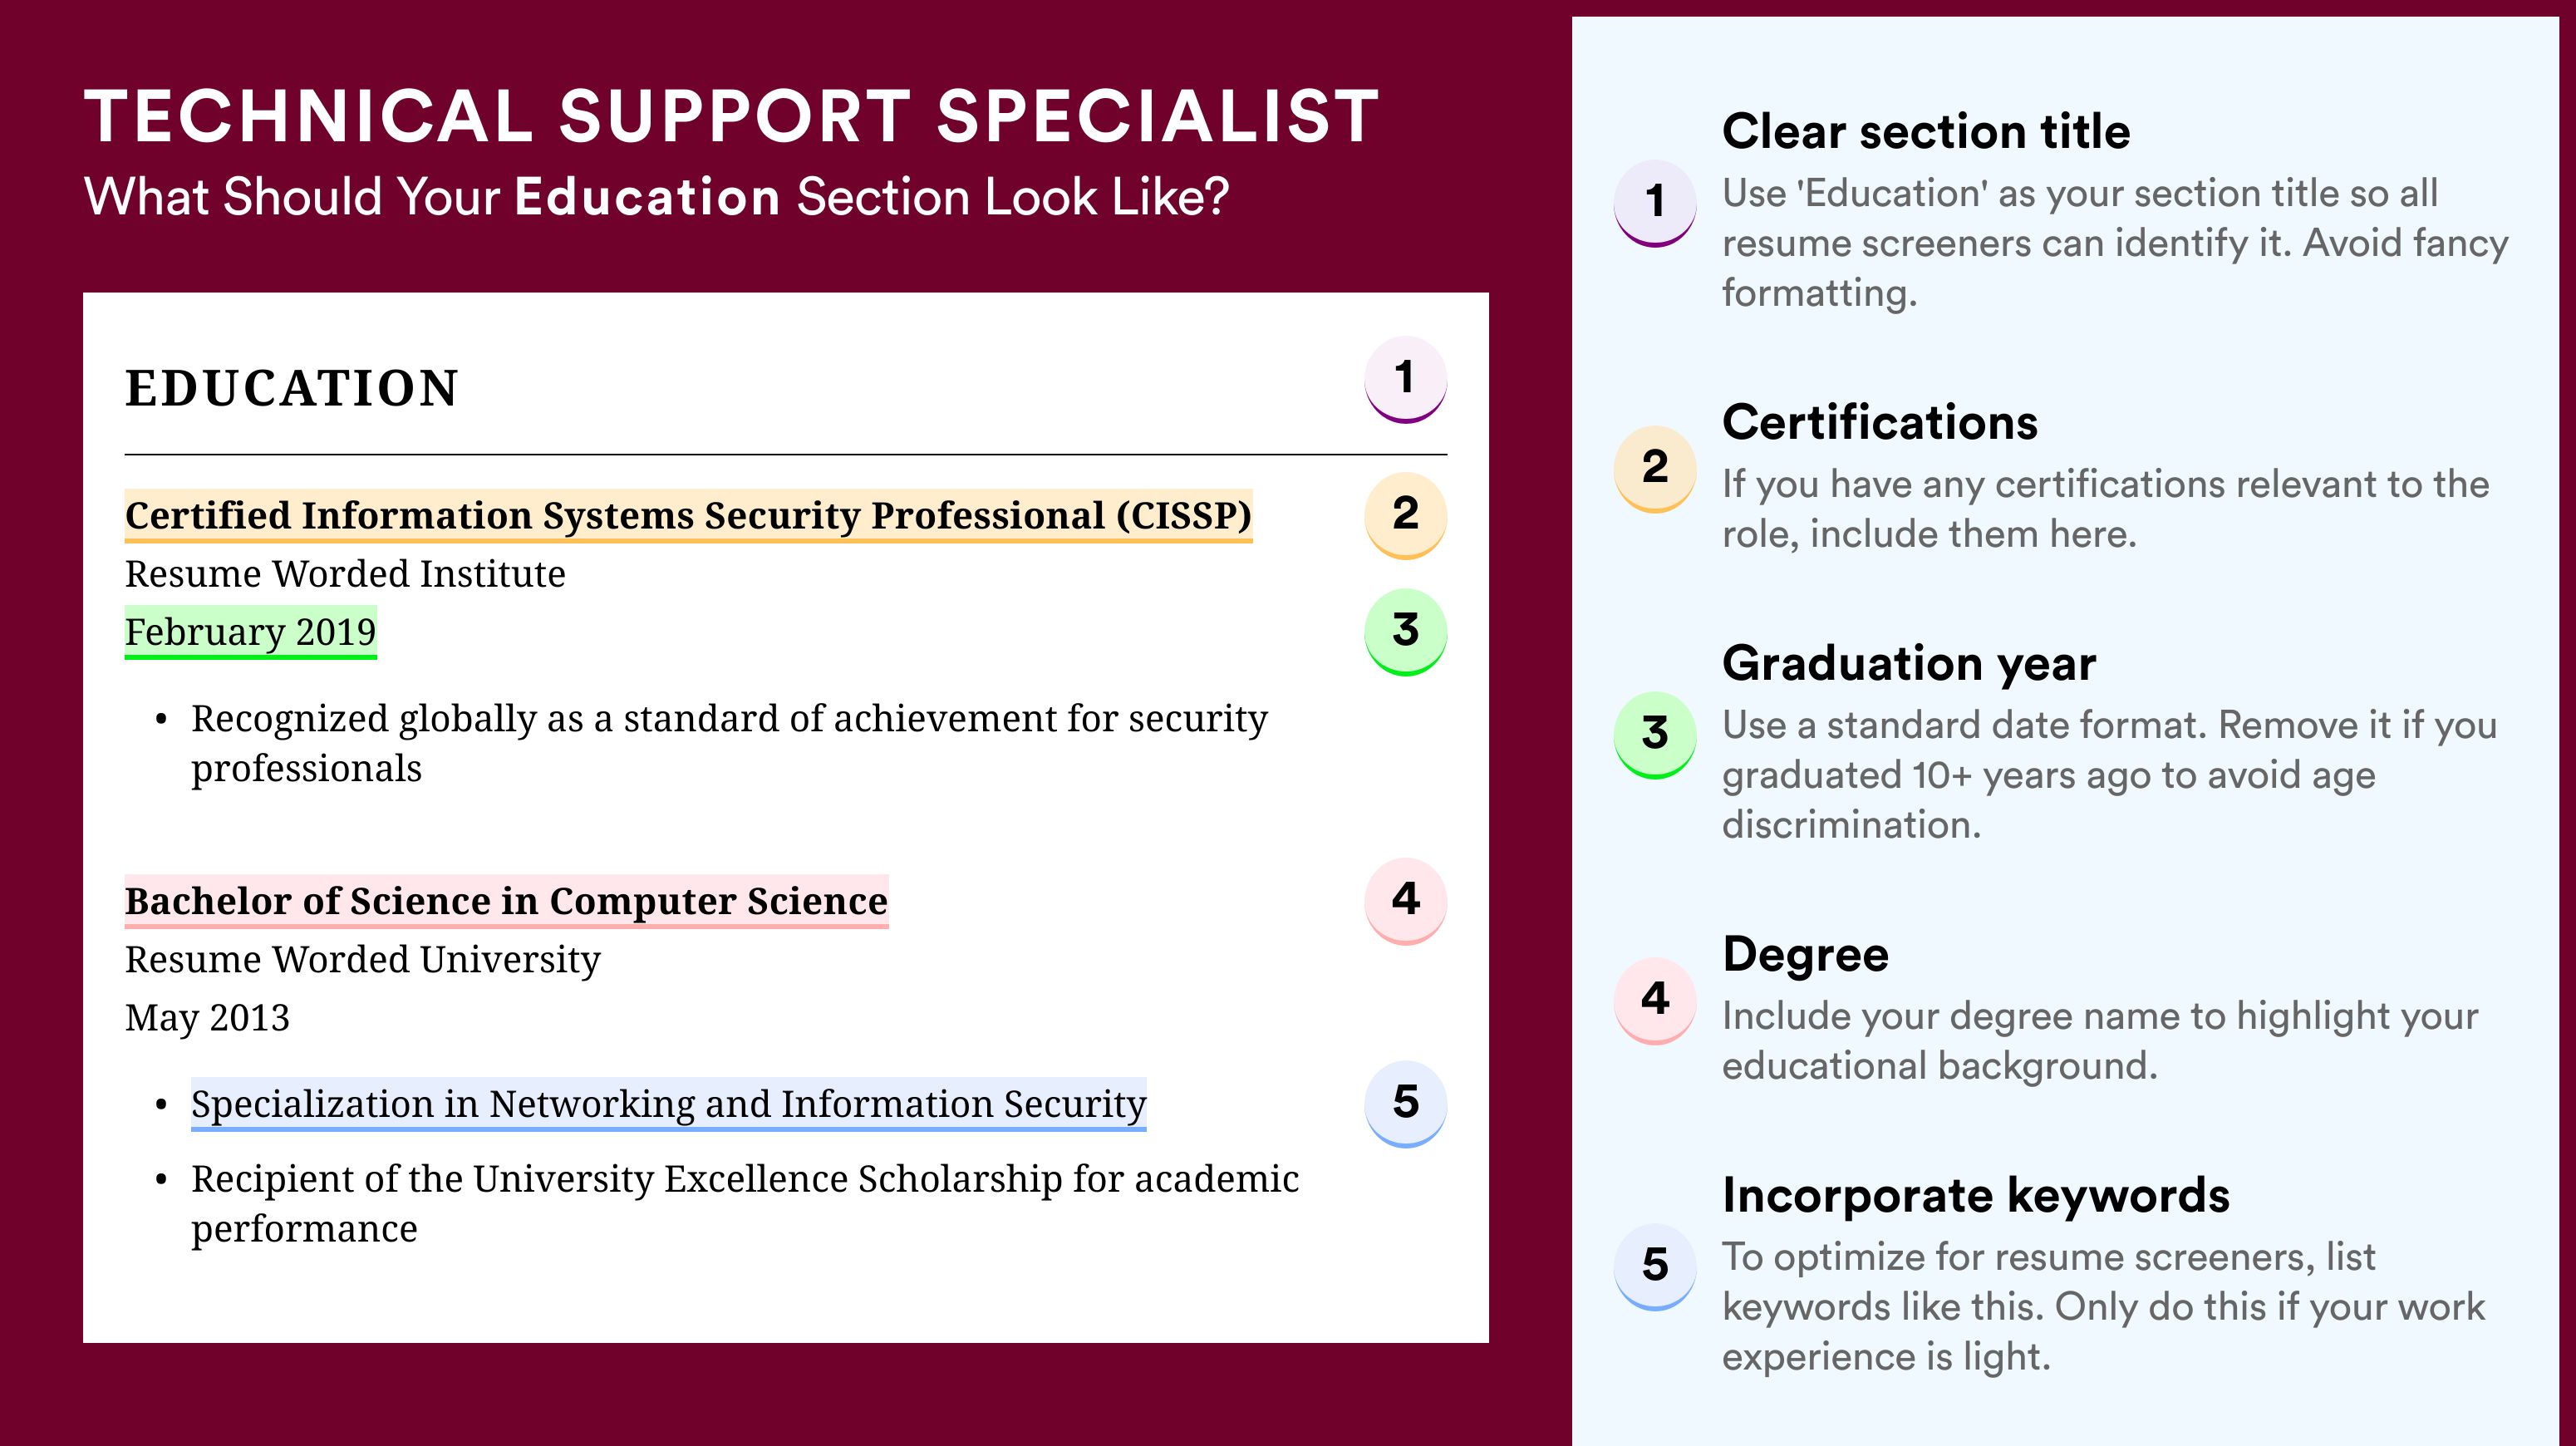The image size is (2576, 1446).
Task: Click orange badge 2 next to Certifications
Action: [x=1654, y=469]
